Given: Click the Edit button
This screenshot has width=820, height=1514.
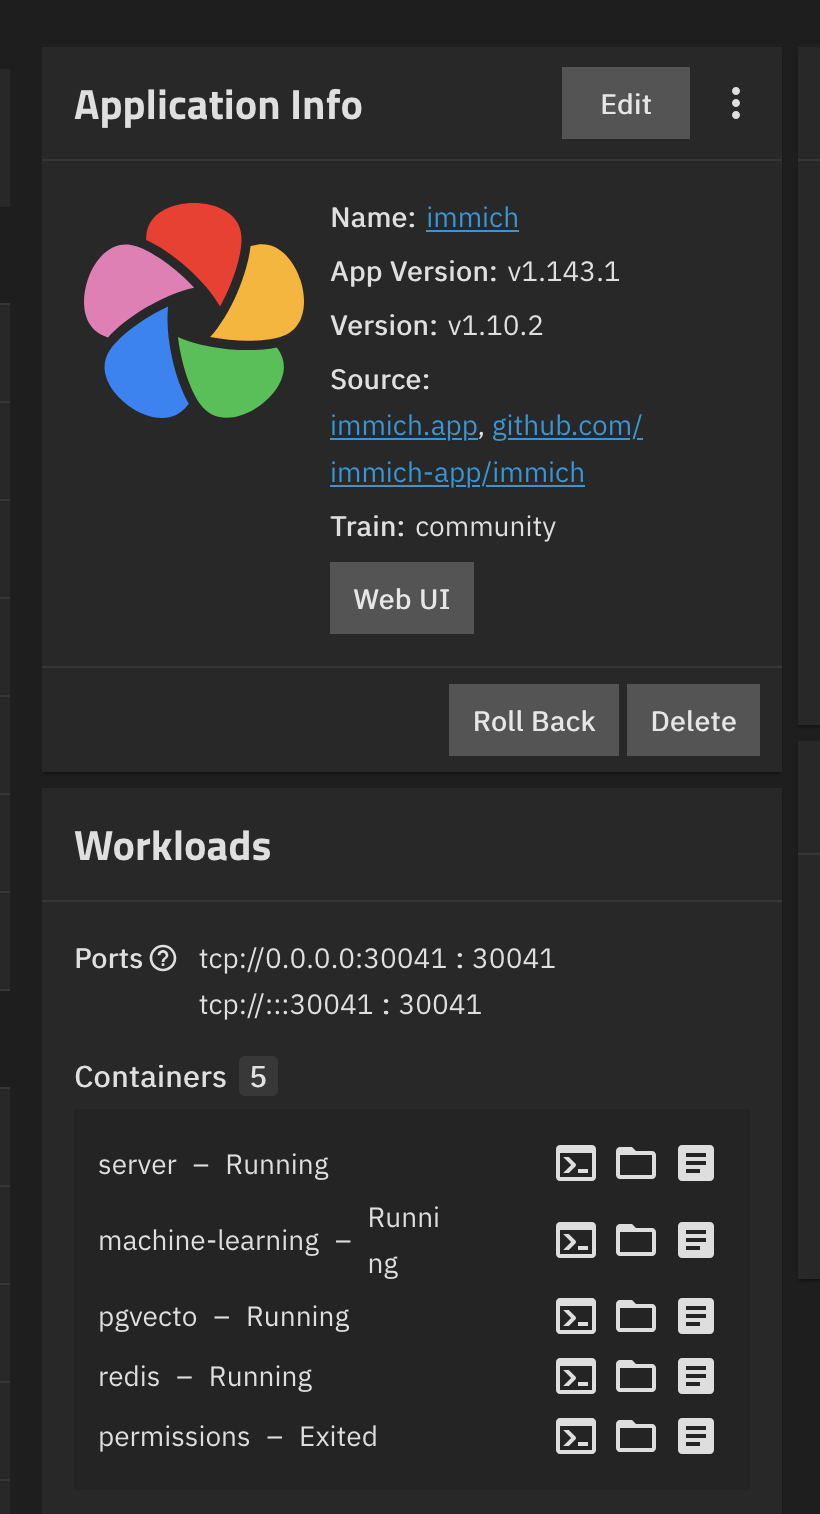Looking at the screenshot, I should coord(626,103).
